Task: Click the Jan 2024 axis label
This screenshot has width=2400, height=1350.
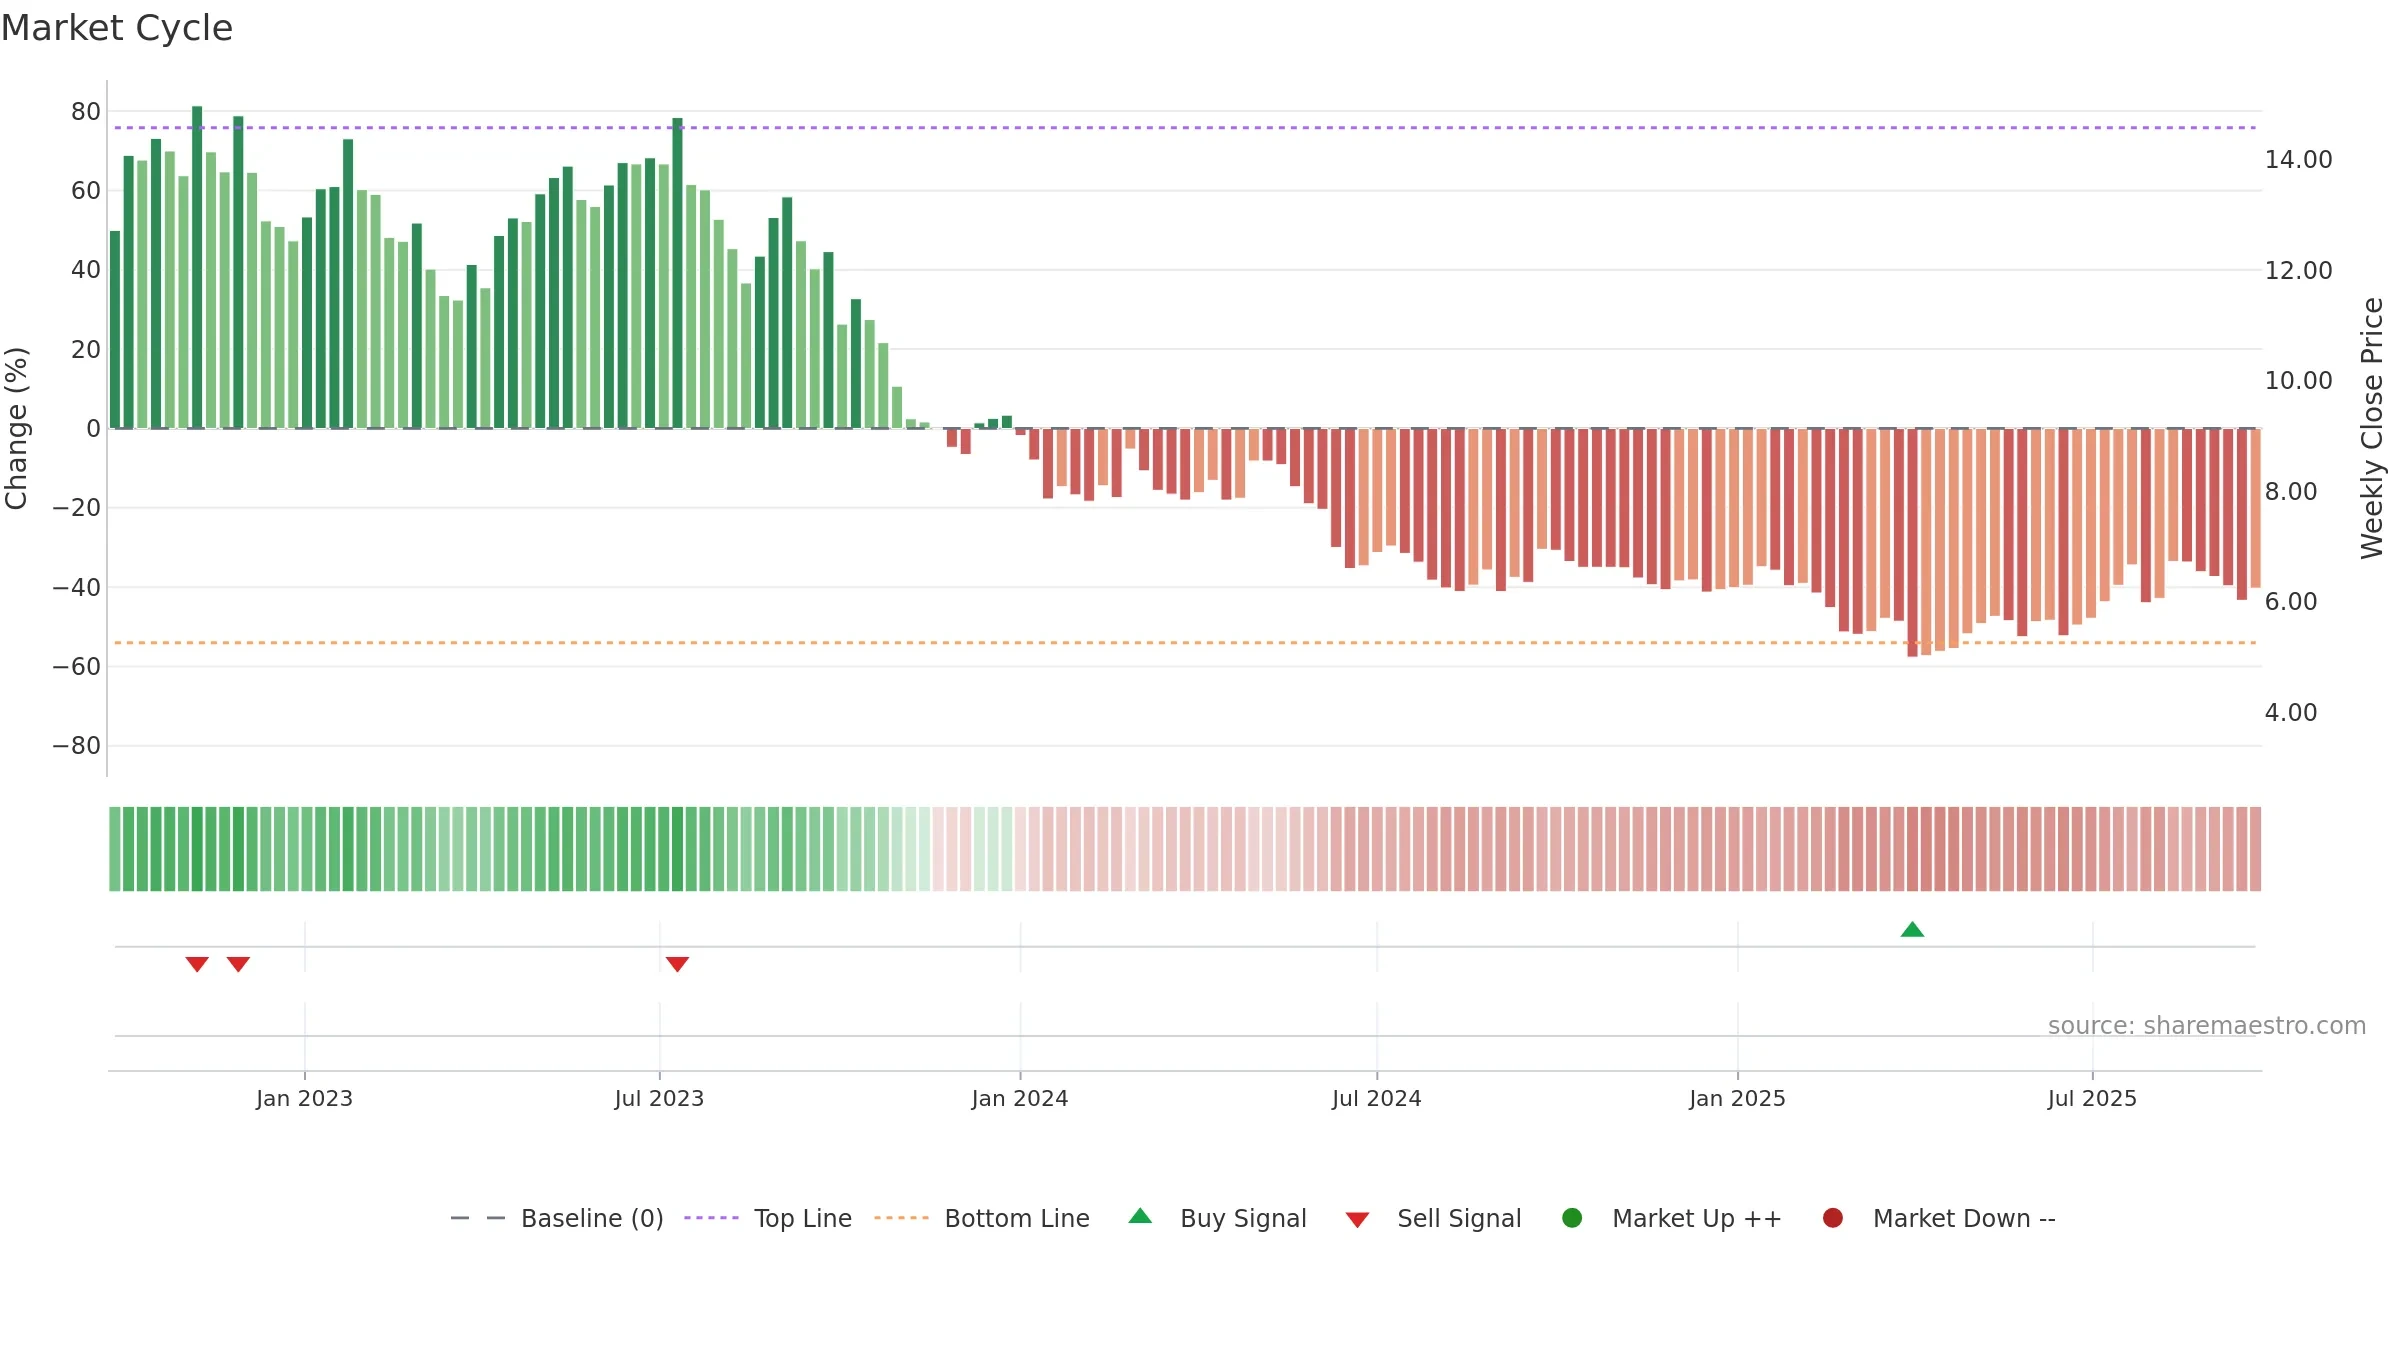Action: coord(1020,1099)
